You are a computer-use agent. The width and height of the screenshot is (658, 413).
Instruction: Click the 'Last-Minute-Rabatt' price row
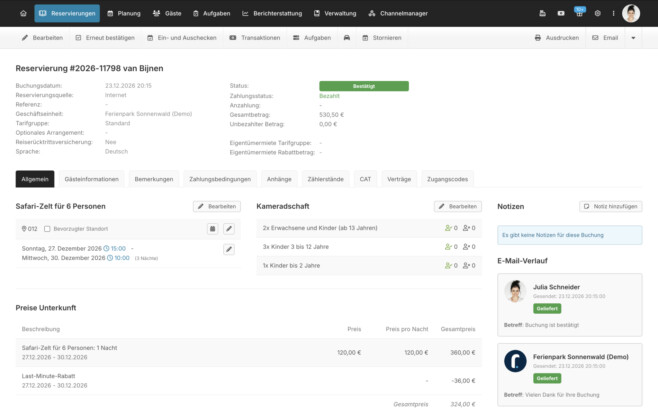pos(248,381)
